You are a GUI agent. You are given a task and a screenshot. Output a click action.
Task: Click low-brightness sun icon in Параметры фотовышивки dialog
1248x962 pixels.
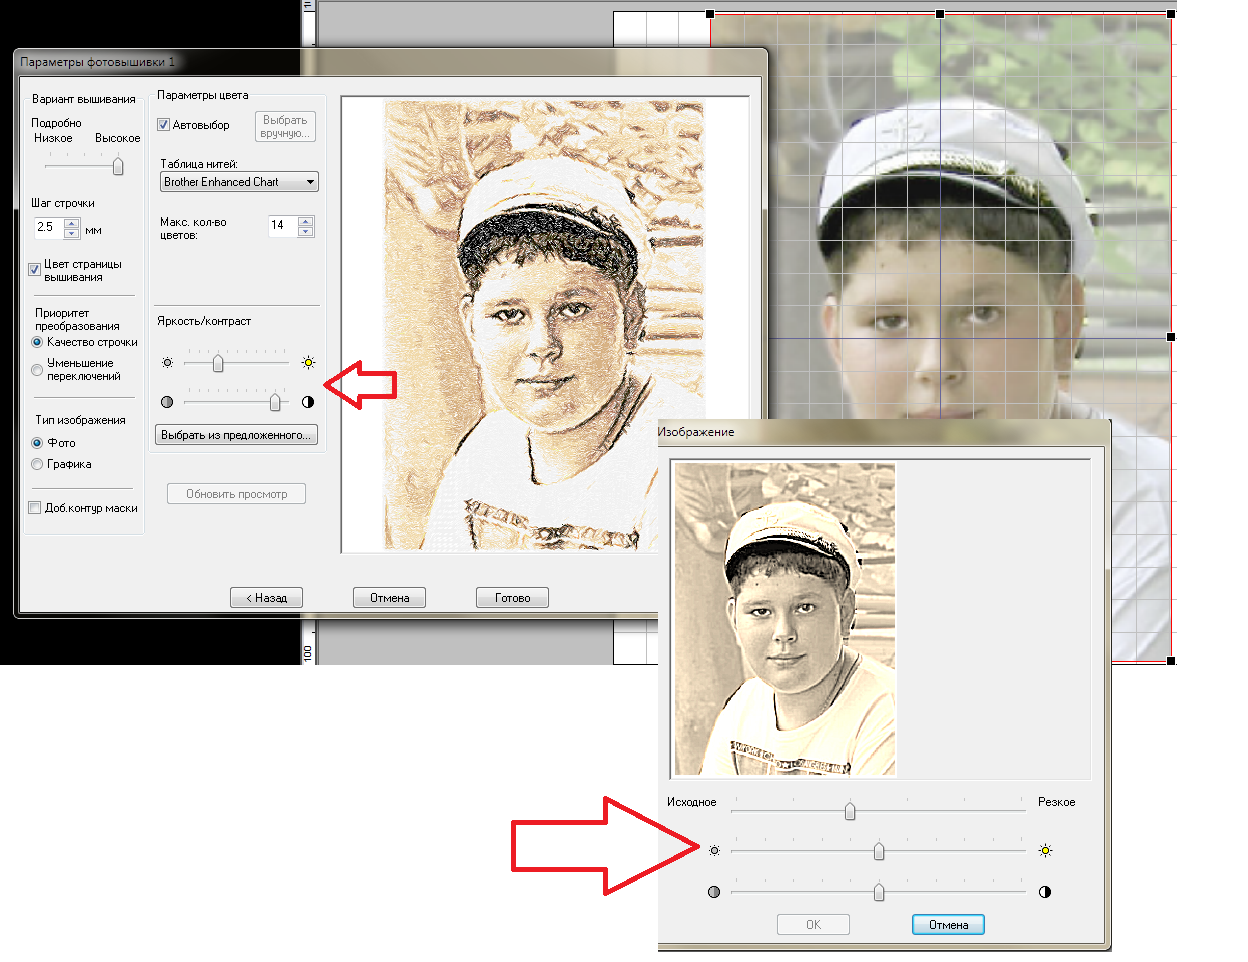pos(168,363)
